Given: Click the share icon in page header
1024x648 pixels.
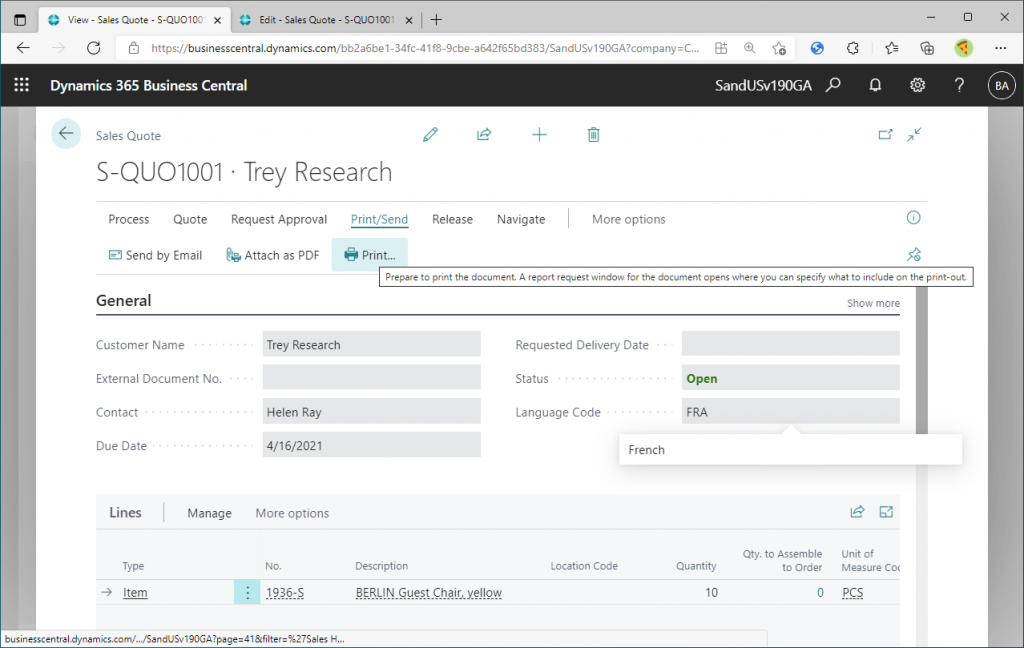Looking at the screenshot, I should [484, 135].
